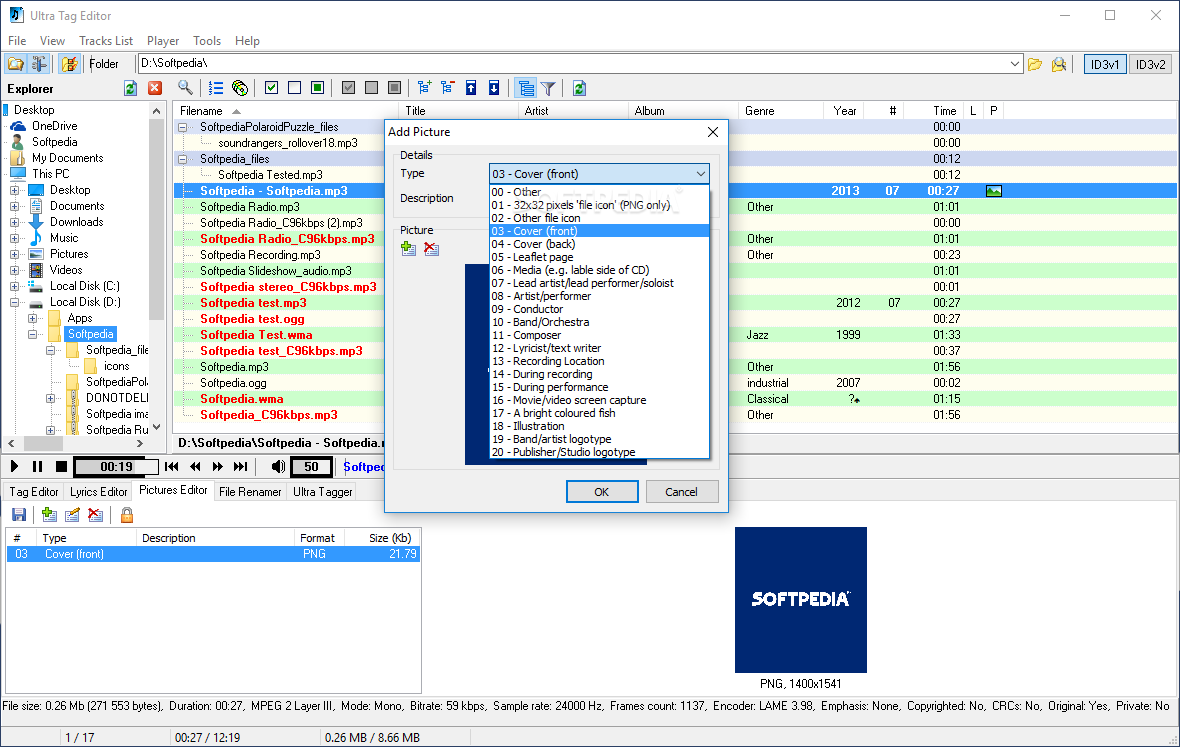Click the speaker mute icon in player bar
Viewport: 1180px width, 747px height.
[278, 466]
